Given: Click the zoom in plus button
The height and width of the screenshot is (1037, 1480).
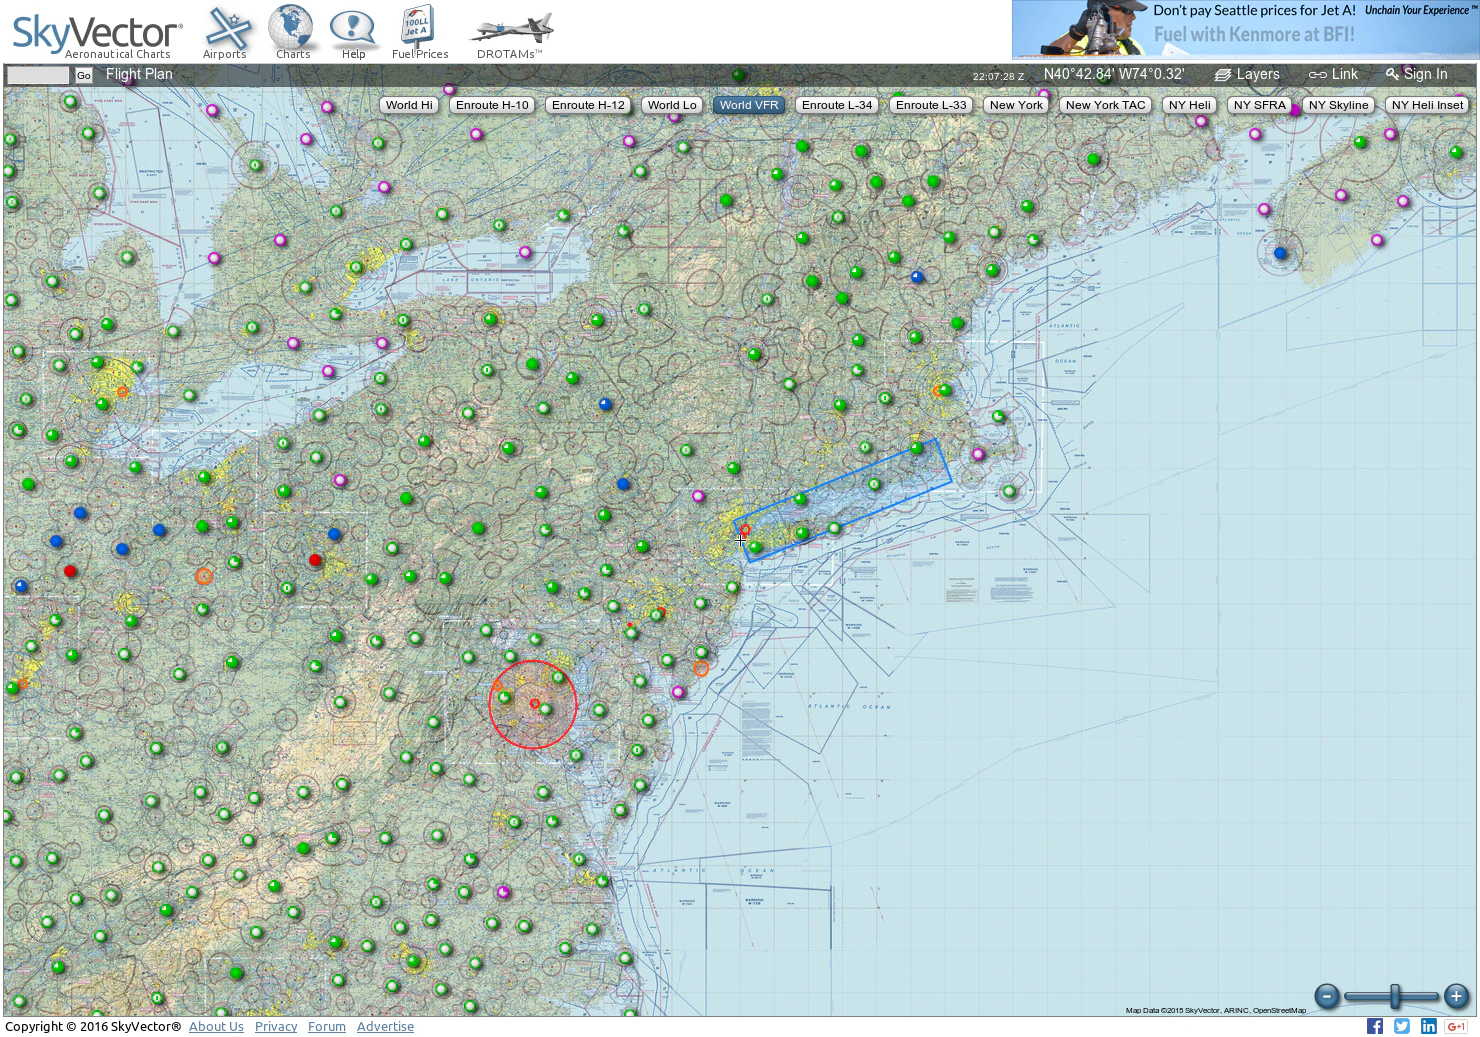Looking at the screenshot, I should tap(1457, 995).
